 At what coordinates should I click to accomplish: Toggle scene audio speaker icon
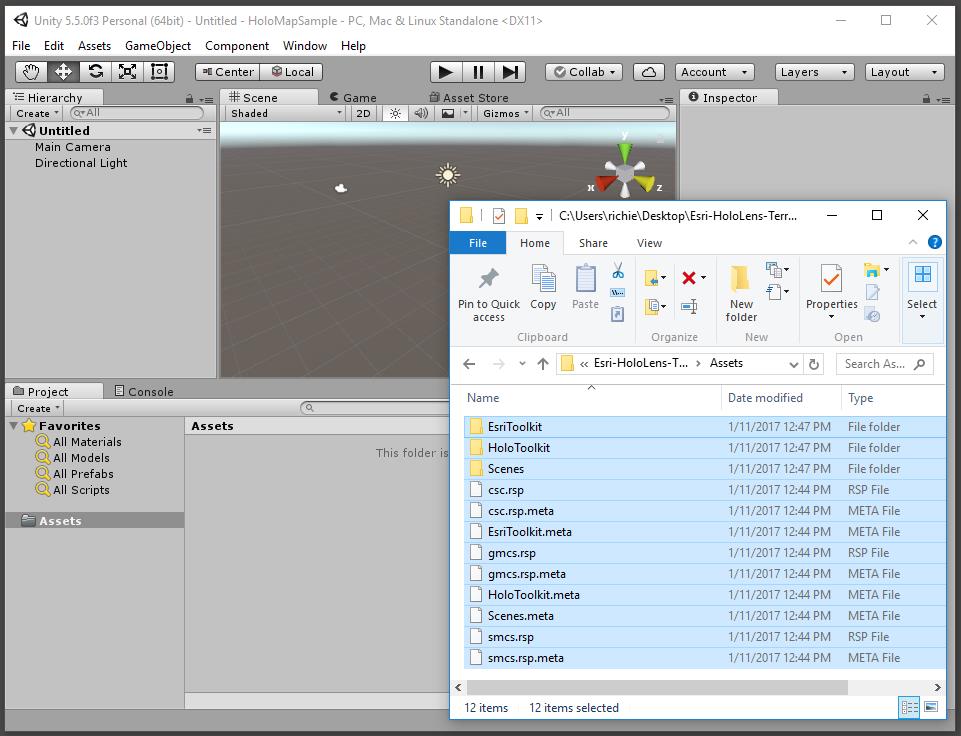[x=421, y=113]
